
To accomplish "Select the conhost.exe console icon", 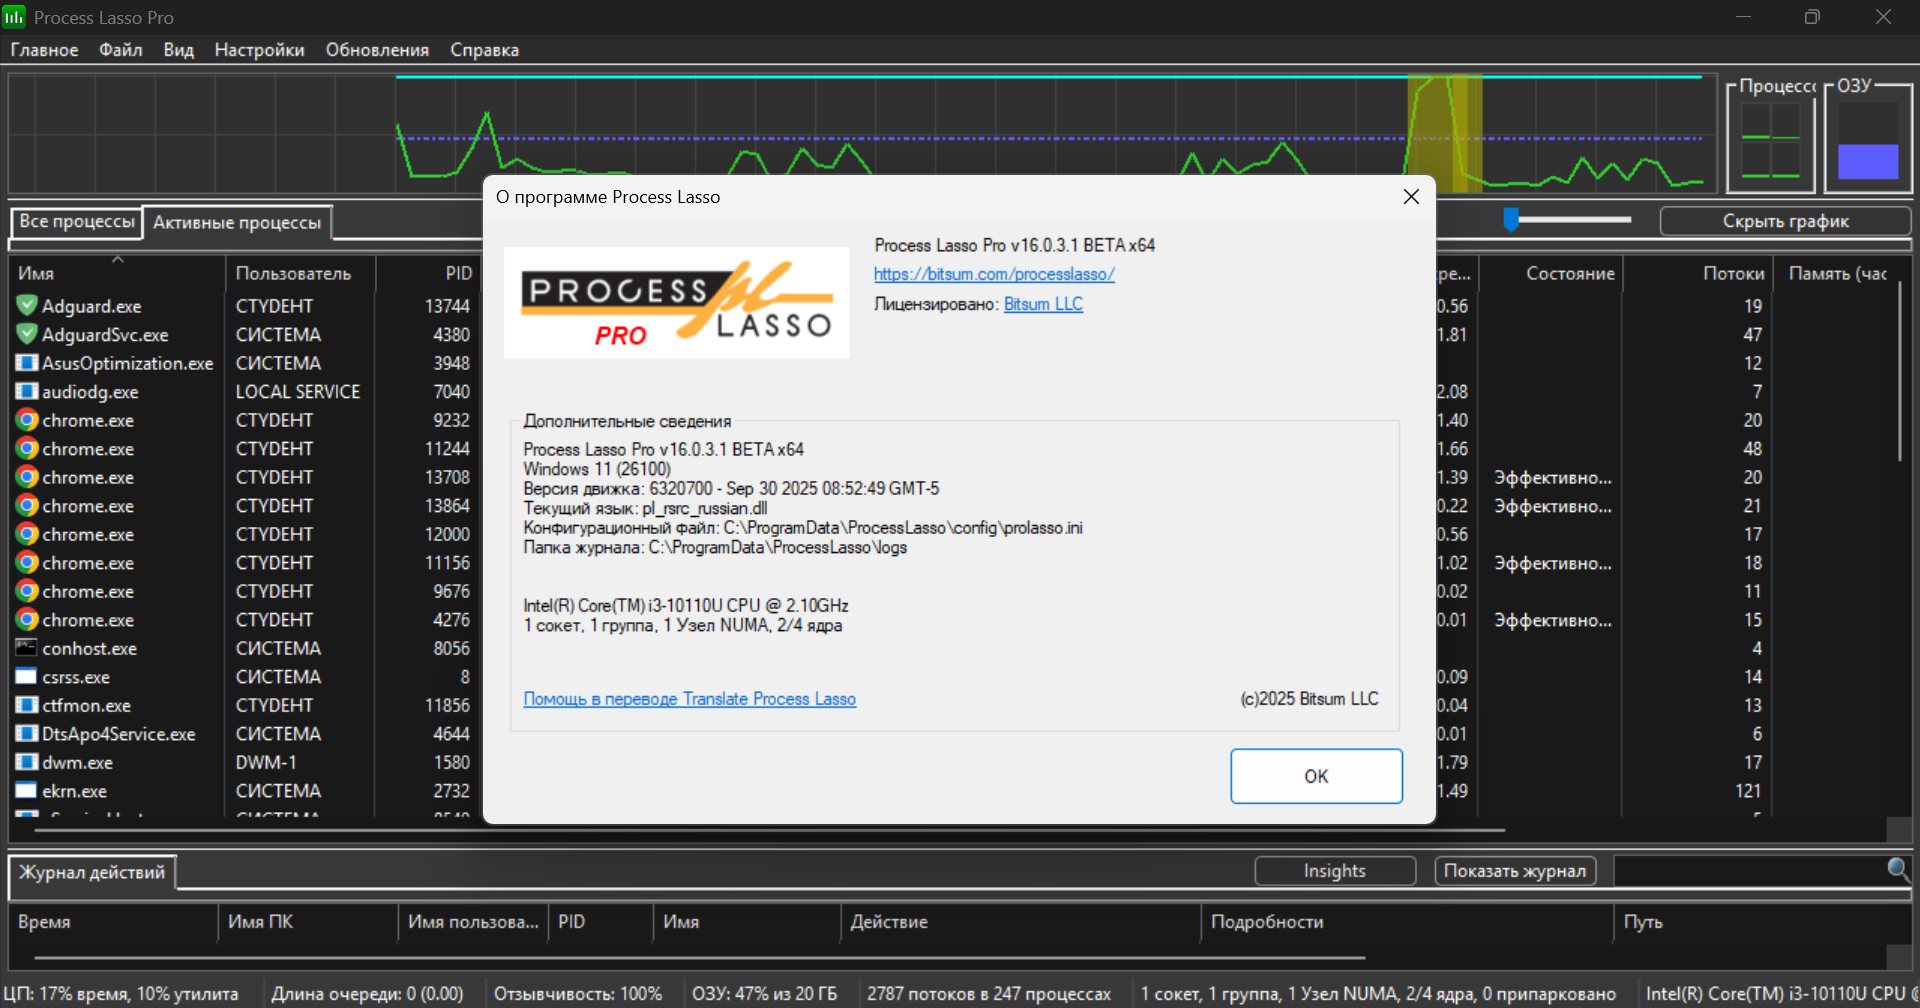I will coord(27,648).
